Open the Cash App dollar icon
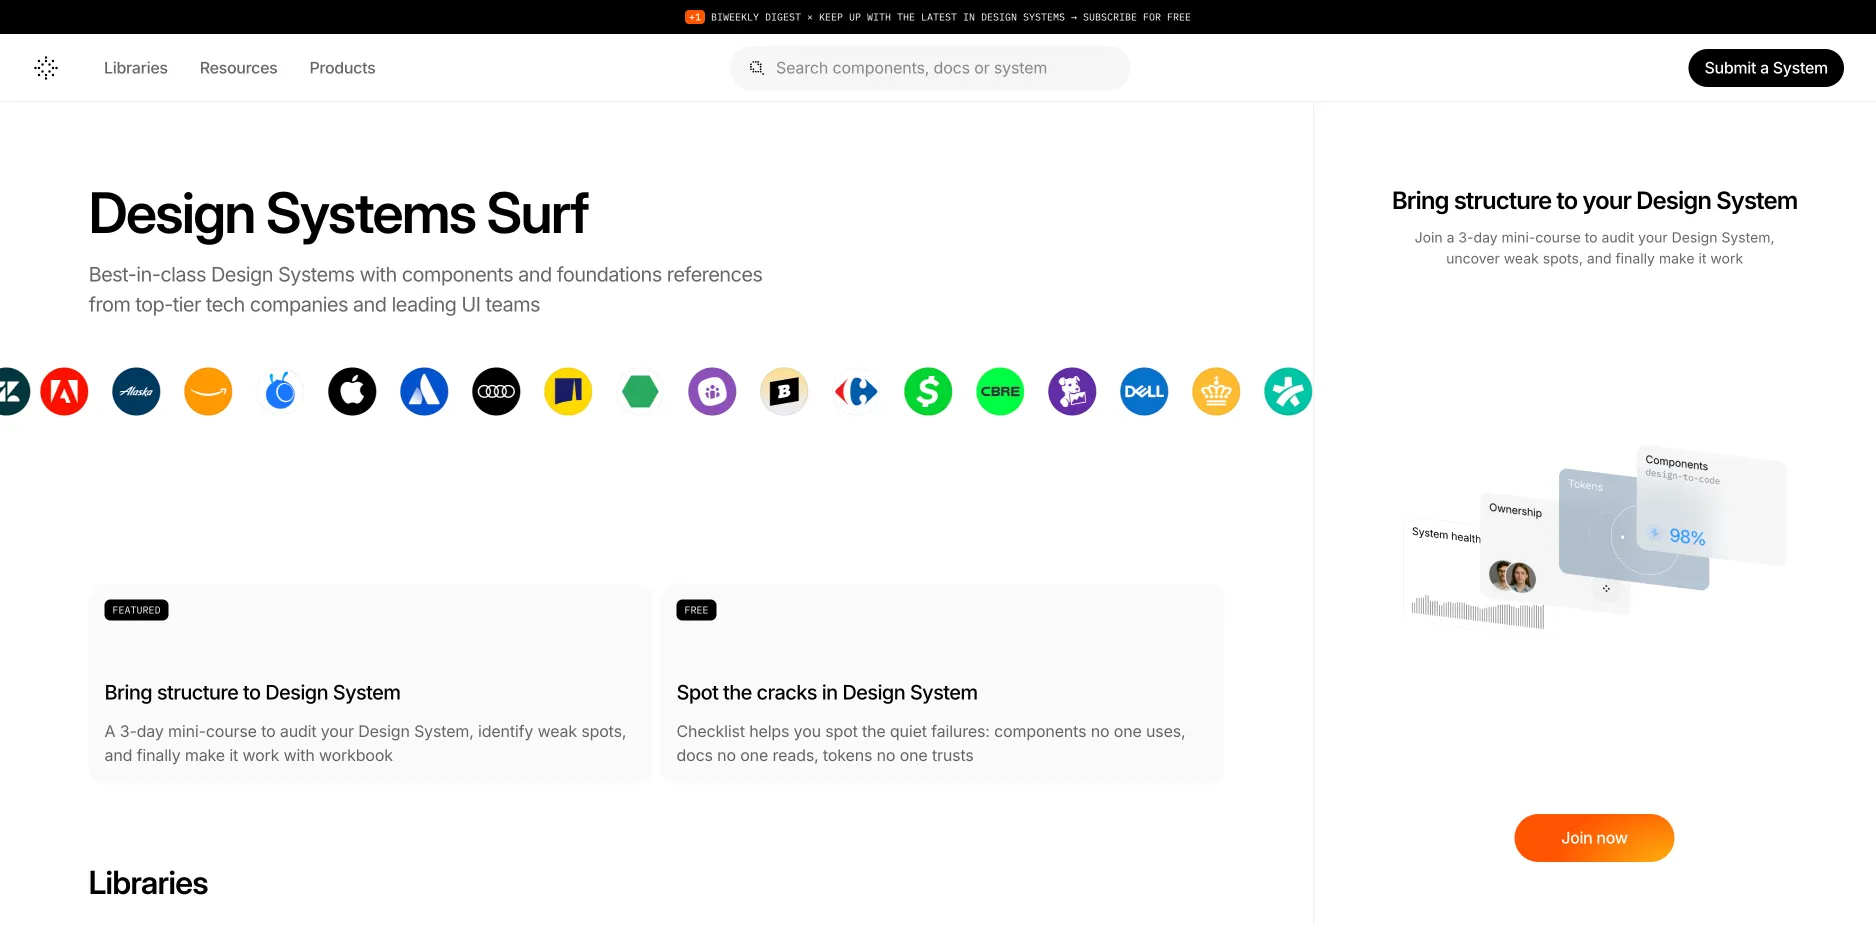1876x926 pixels. 928,392
